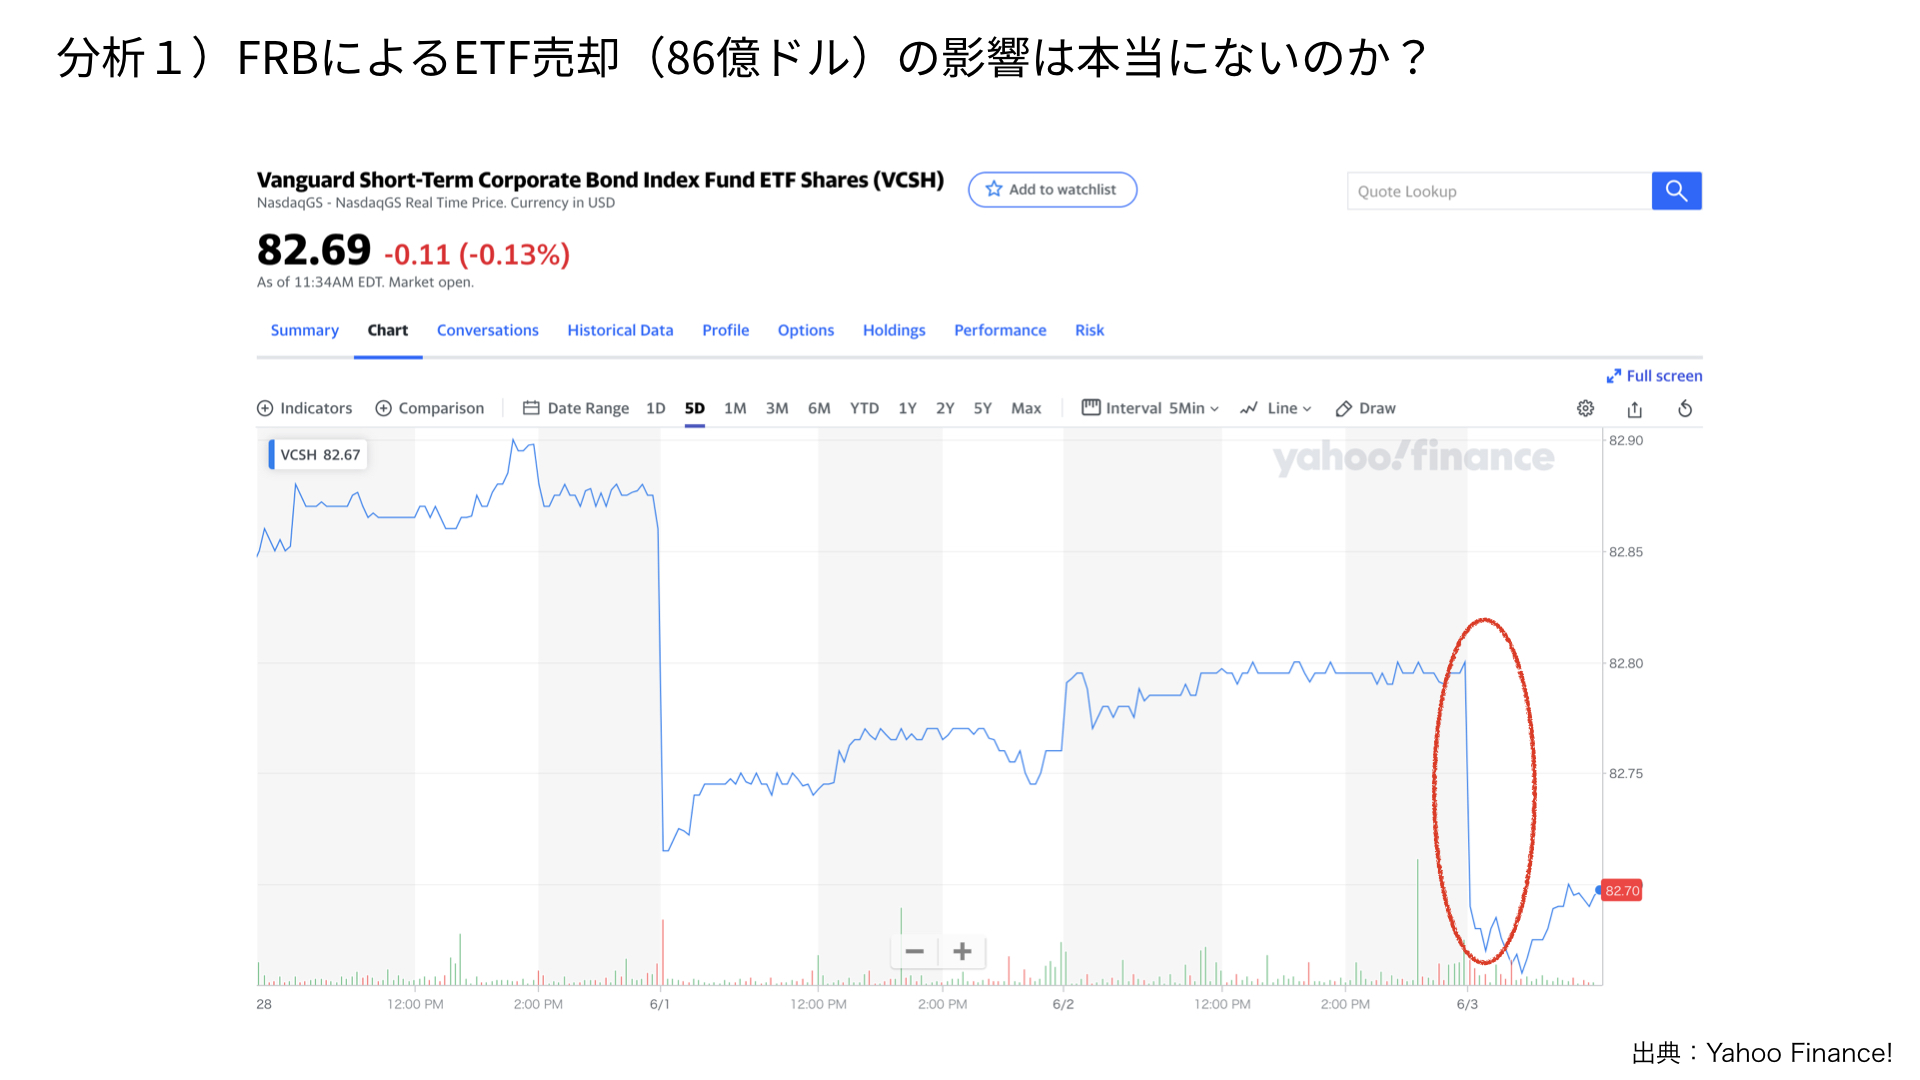Screen dimensions: 1920x1080
Task: Zoom in with the plus button
Action: (x=962, y=951)
